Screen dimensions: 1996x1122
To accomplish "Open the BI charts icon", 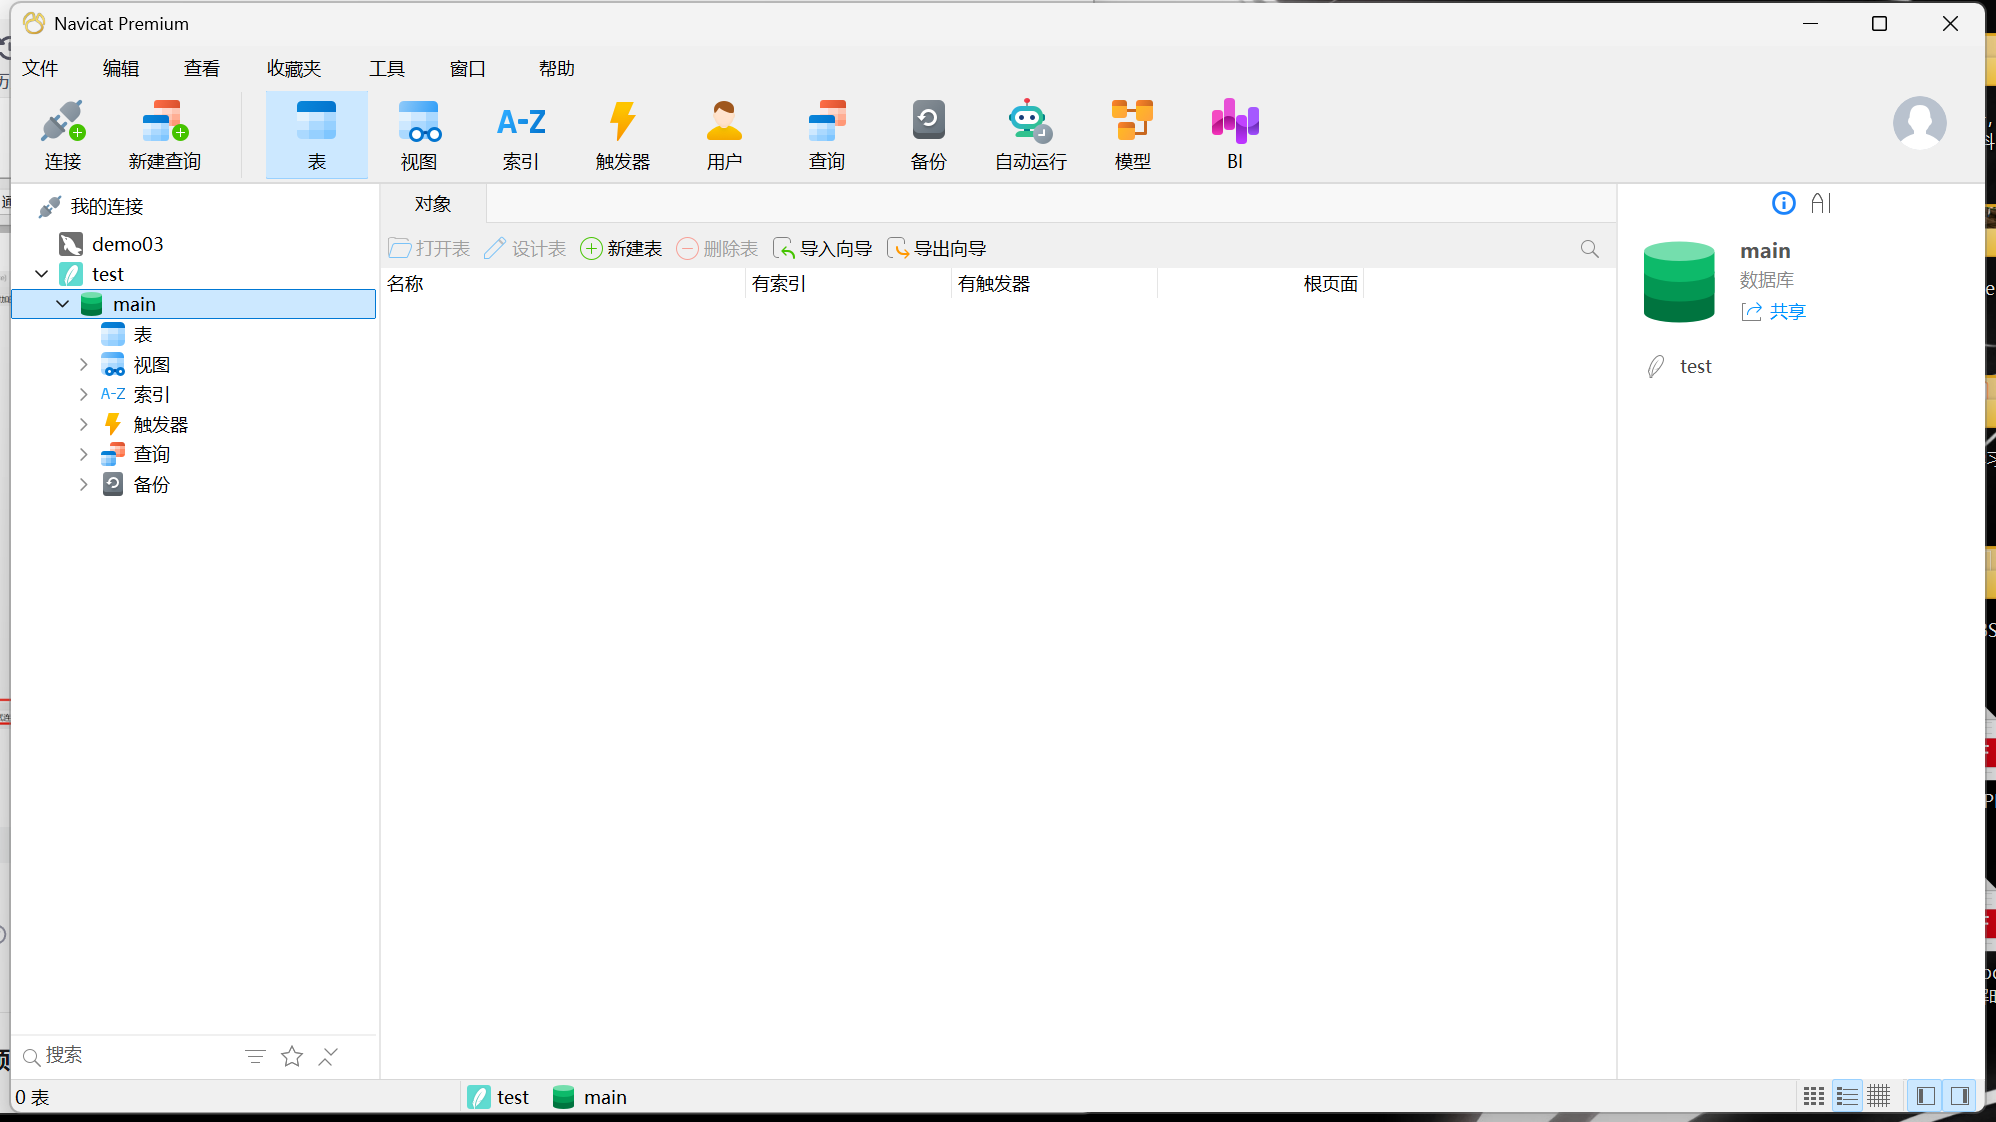I will [x=1234, y=134].
